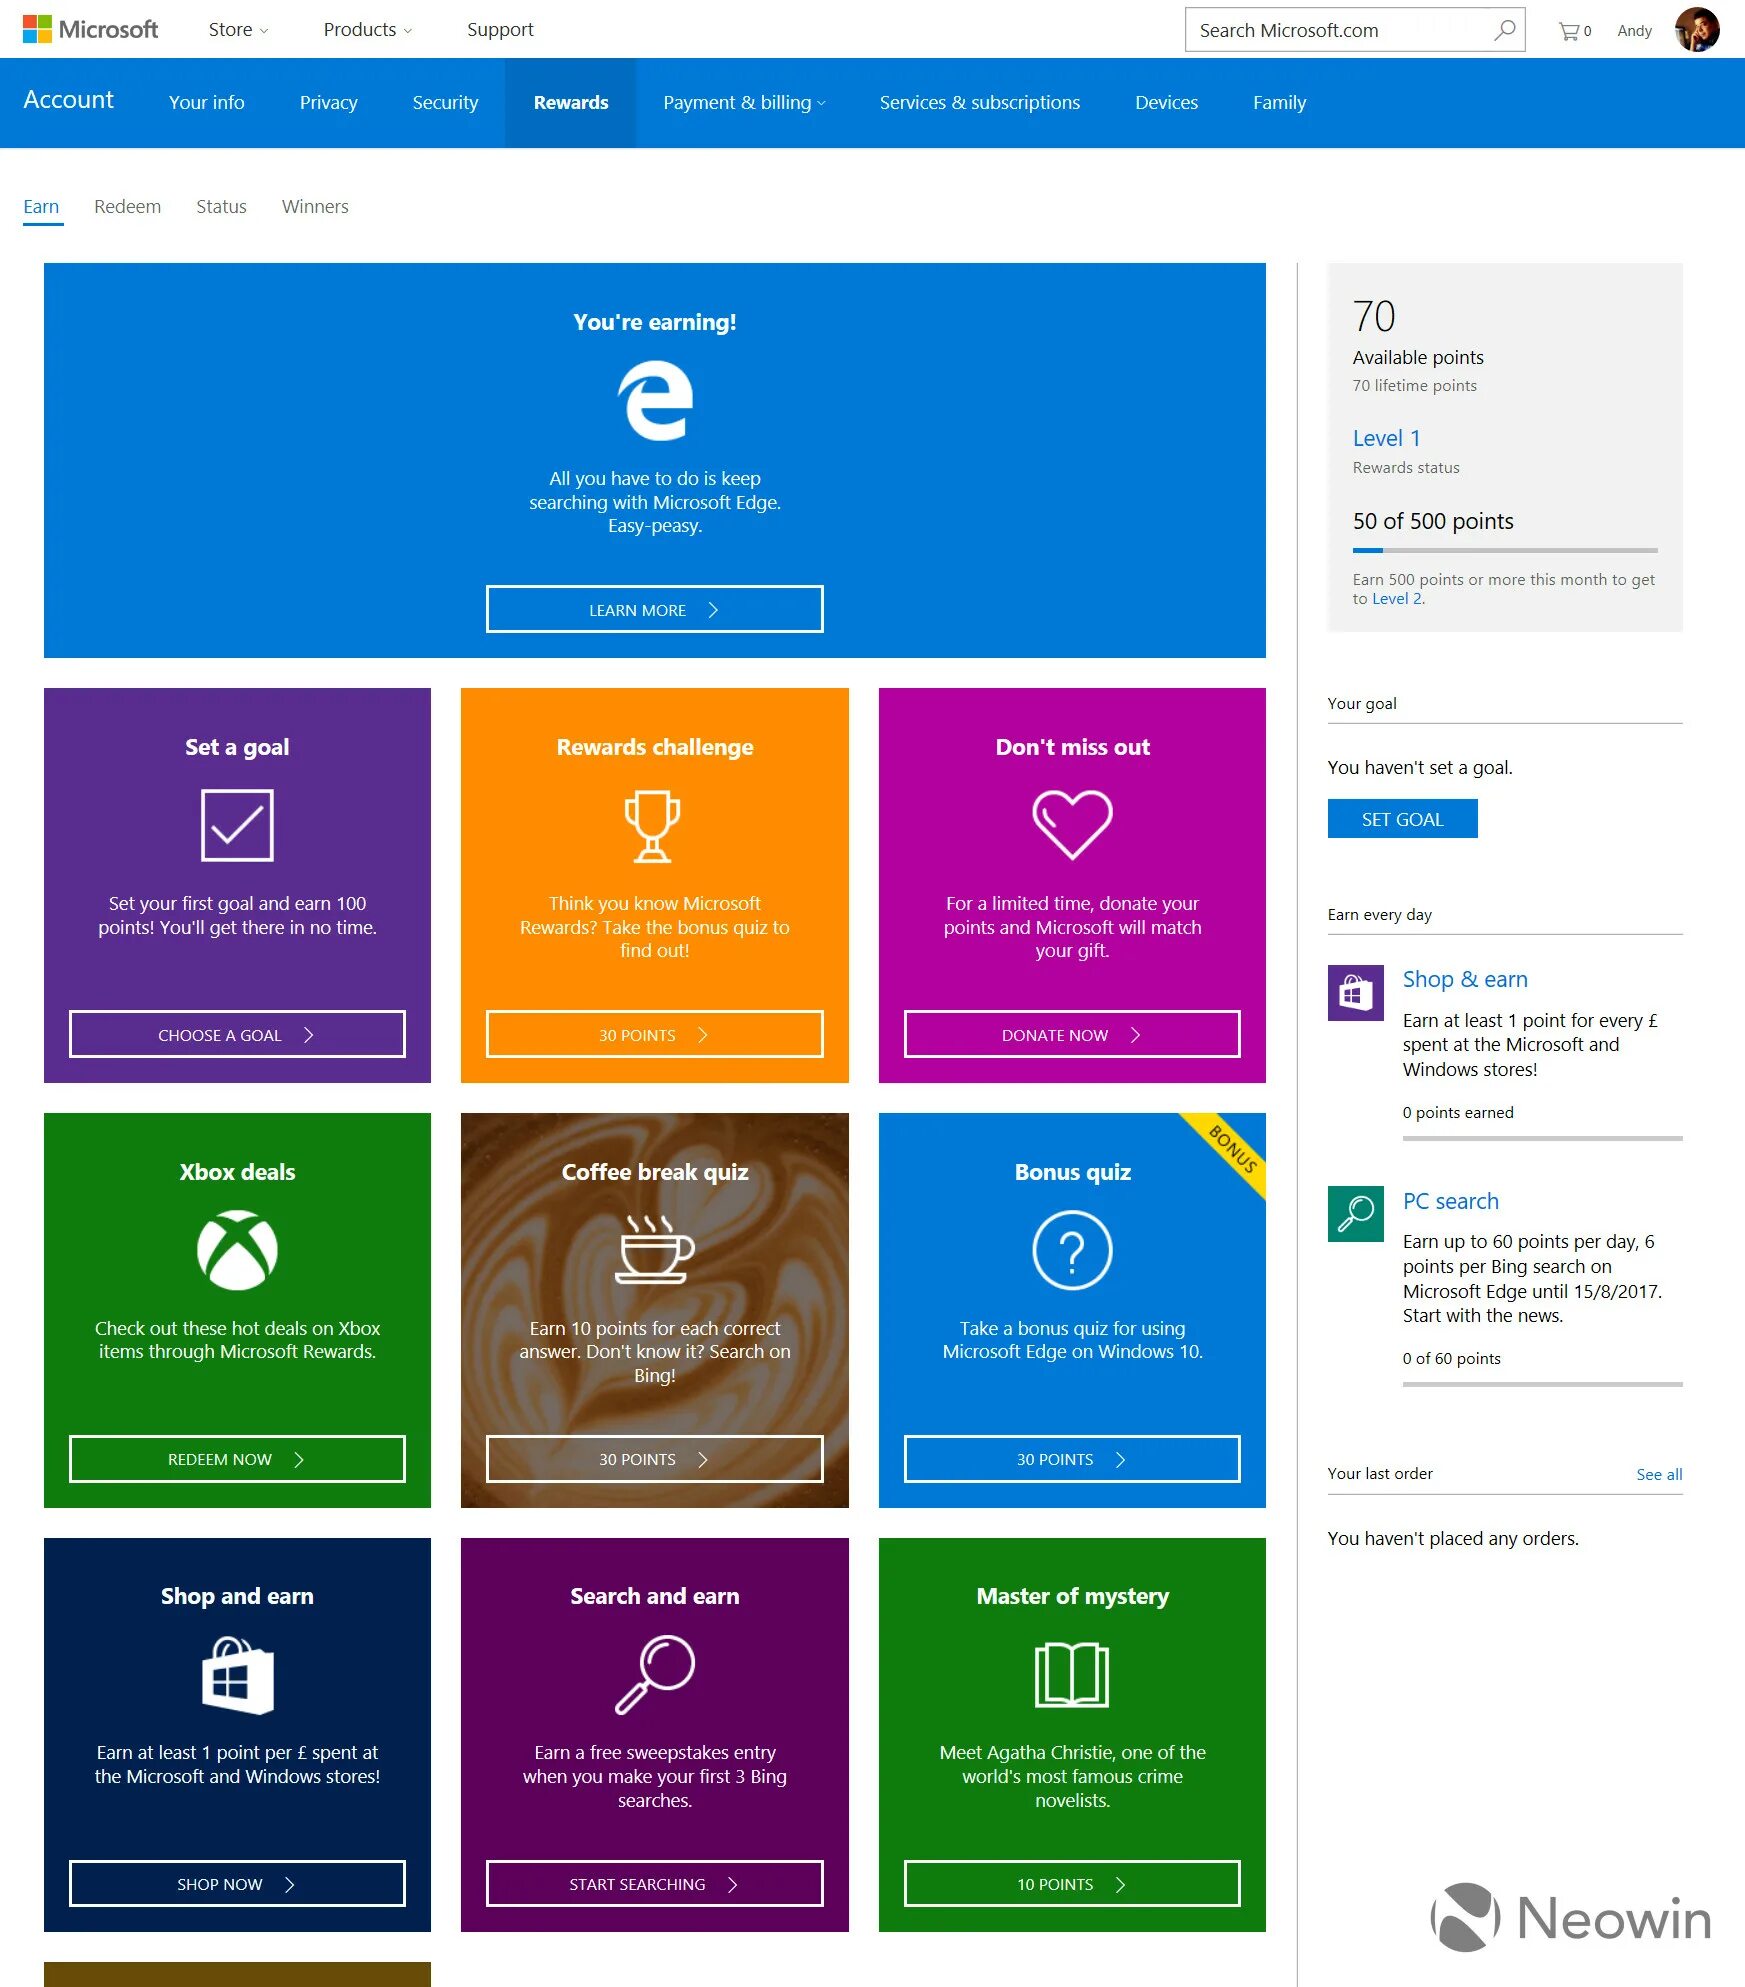
Task: Click the 10 POINTS button
Action: pos(1072,1885)
